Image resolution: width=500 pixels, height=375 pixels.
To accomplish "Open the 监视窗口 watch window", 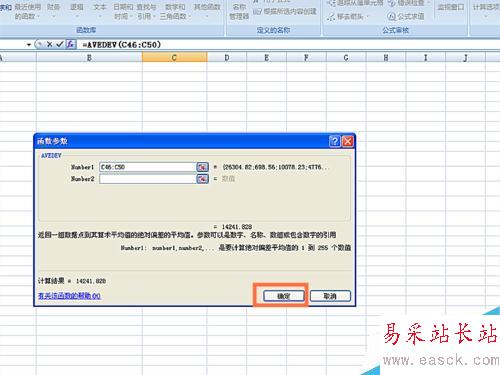I will (451, 7).
